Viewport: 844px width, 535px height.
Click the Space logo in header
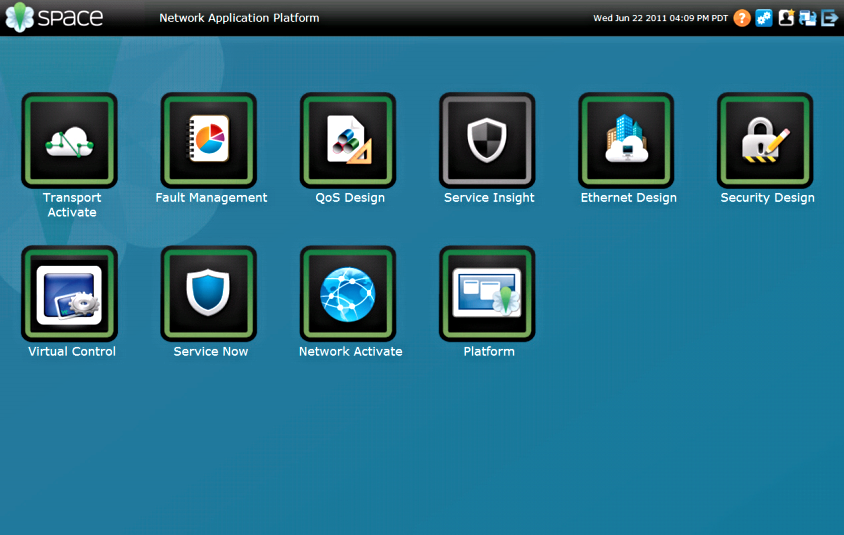[54, 17]
